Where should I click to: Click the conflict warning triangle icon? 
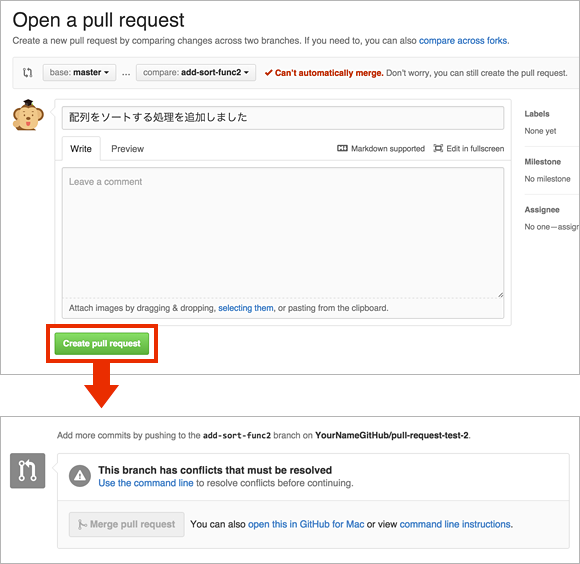click(x=80, y=476)
